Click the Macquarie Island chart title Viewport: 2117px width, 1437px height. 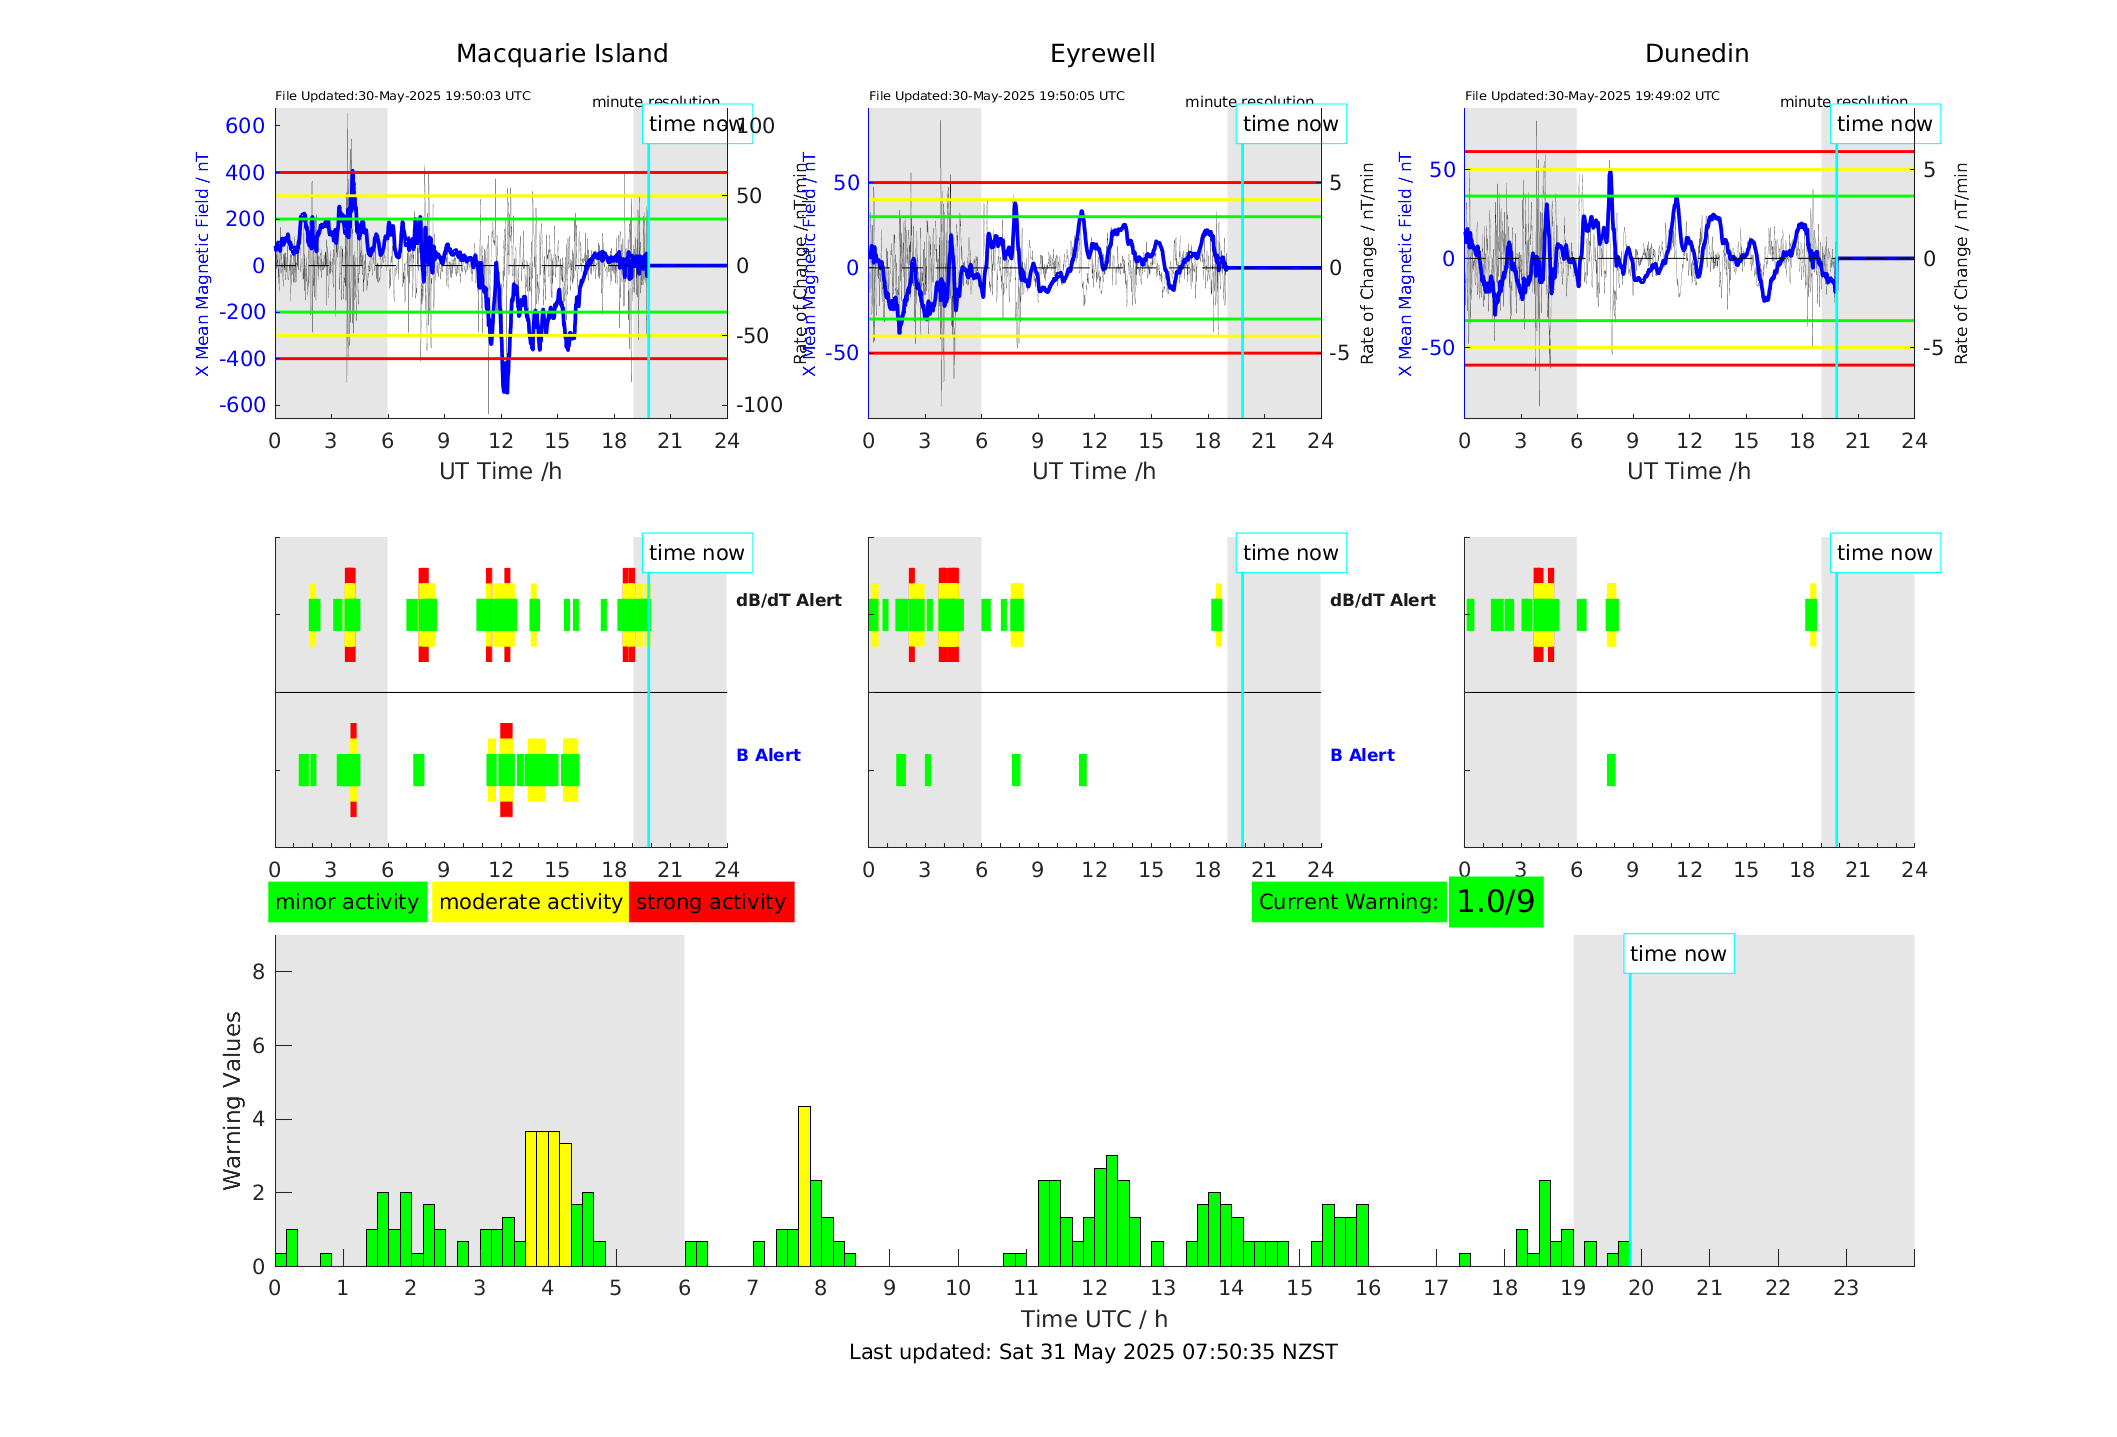coord(561,54)
